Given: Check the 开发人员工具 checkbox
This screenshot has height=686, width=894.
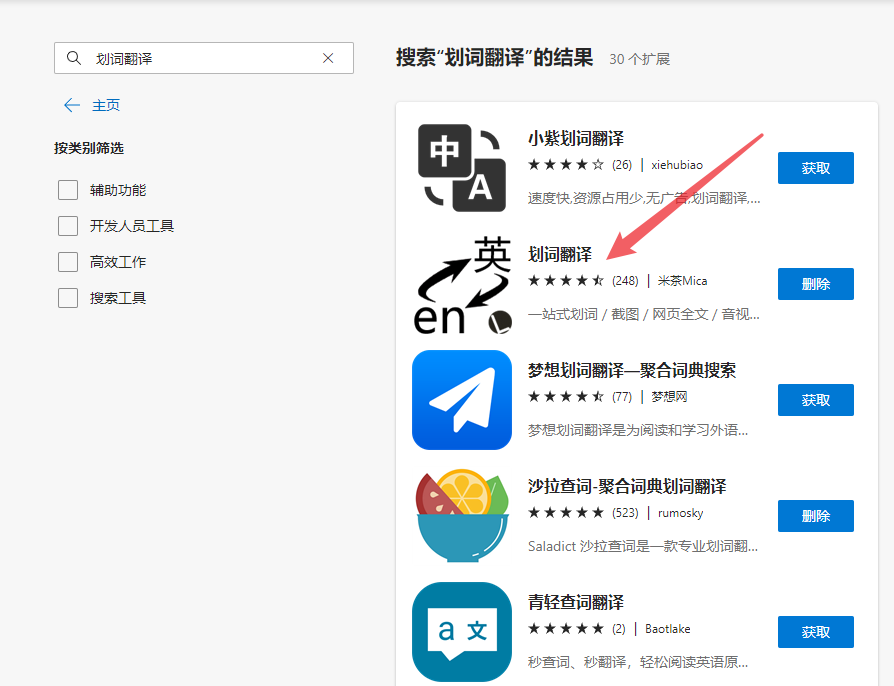Looking at the screenshot, I should (68, 226).
